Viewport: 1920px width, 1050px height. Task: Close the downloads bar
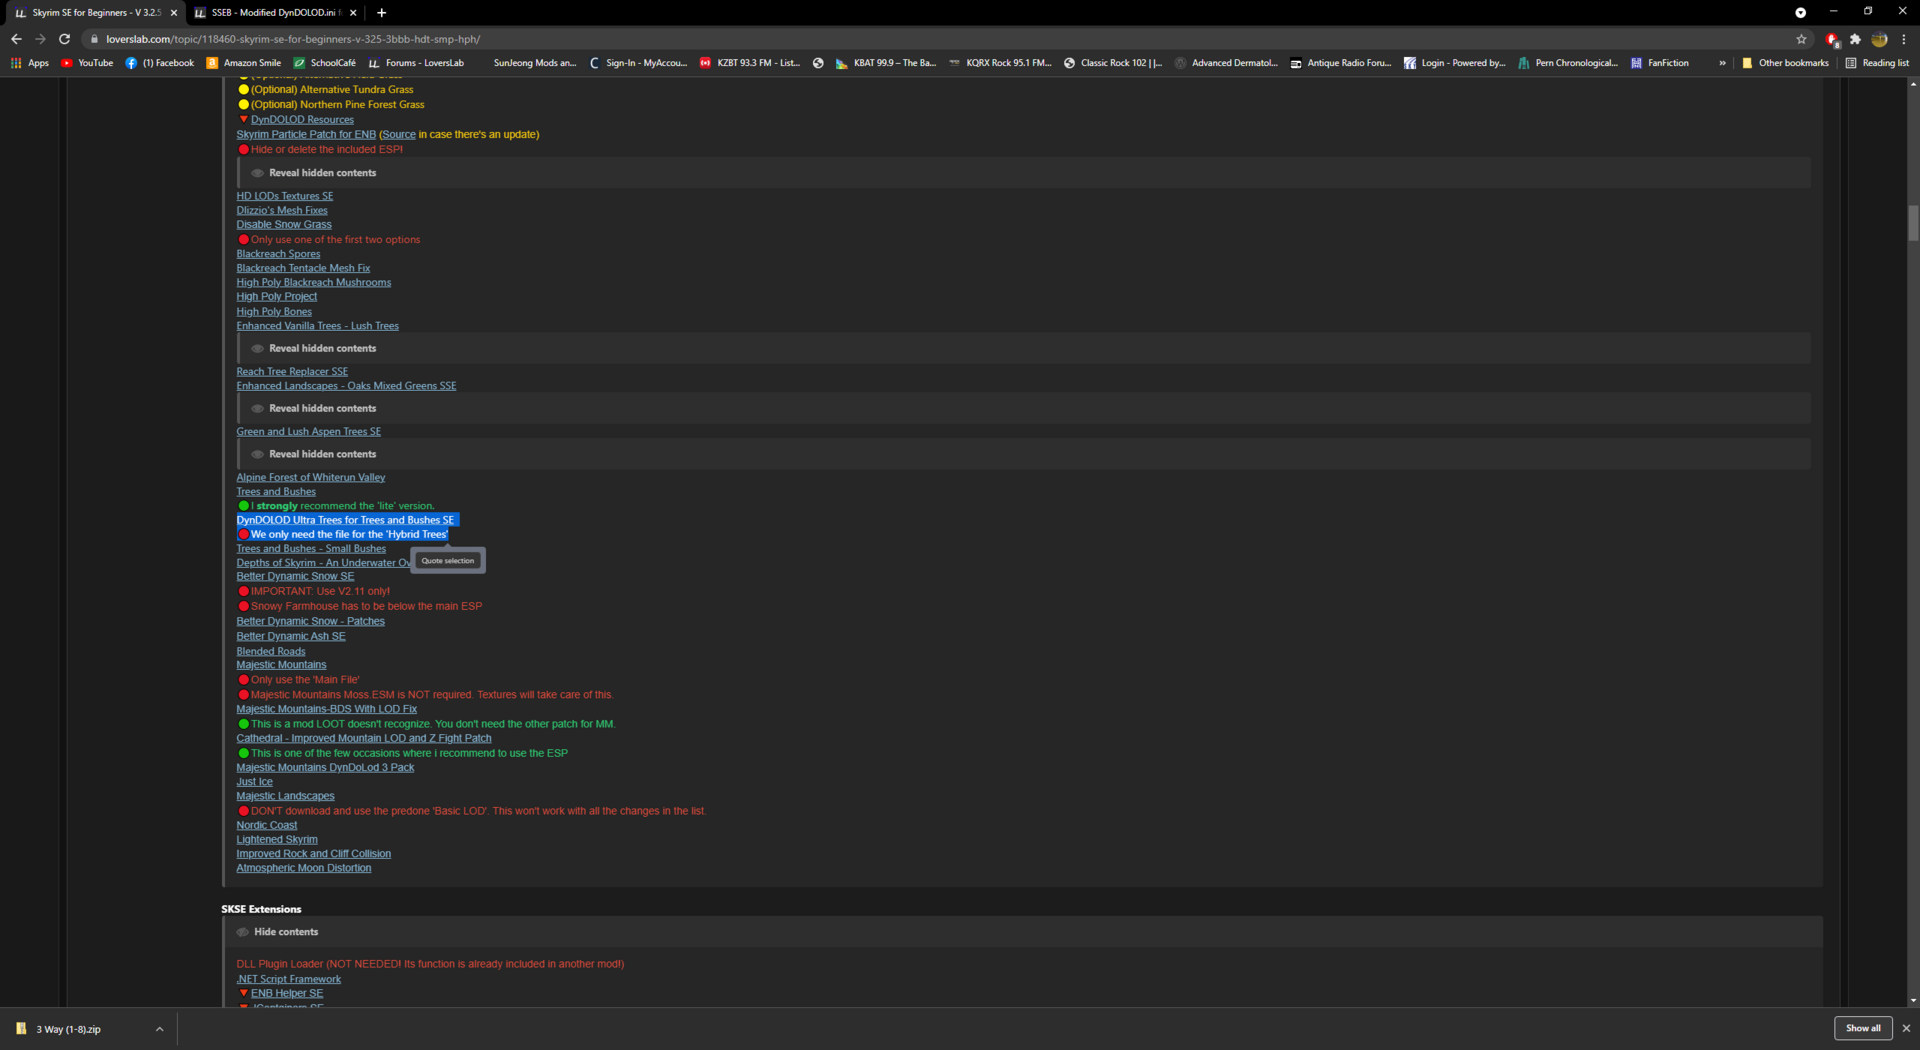coord(1906,1028)
